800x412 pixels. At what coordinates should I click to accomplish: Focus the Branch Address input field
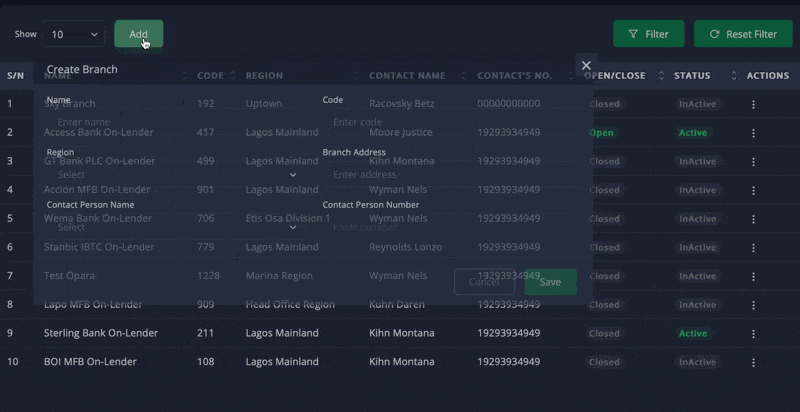pyautogui.click(x=450, y=174)
